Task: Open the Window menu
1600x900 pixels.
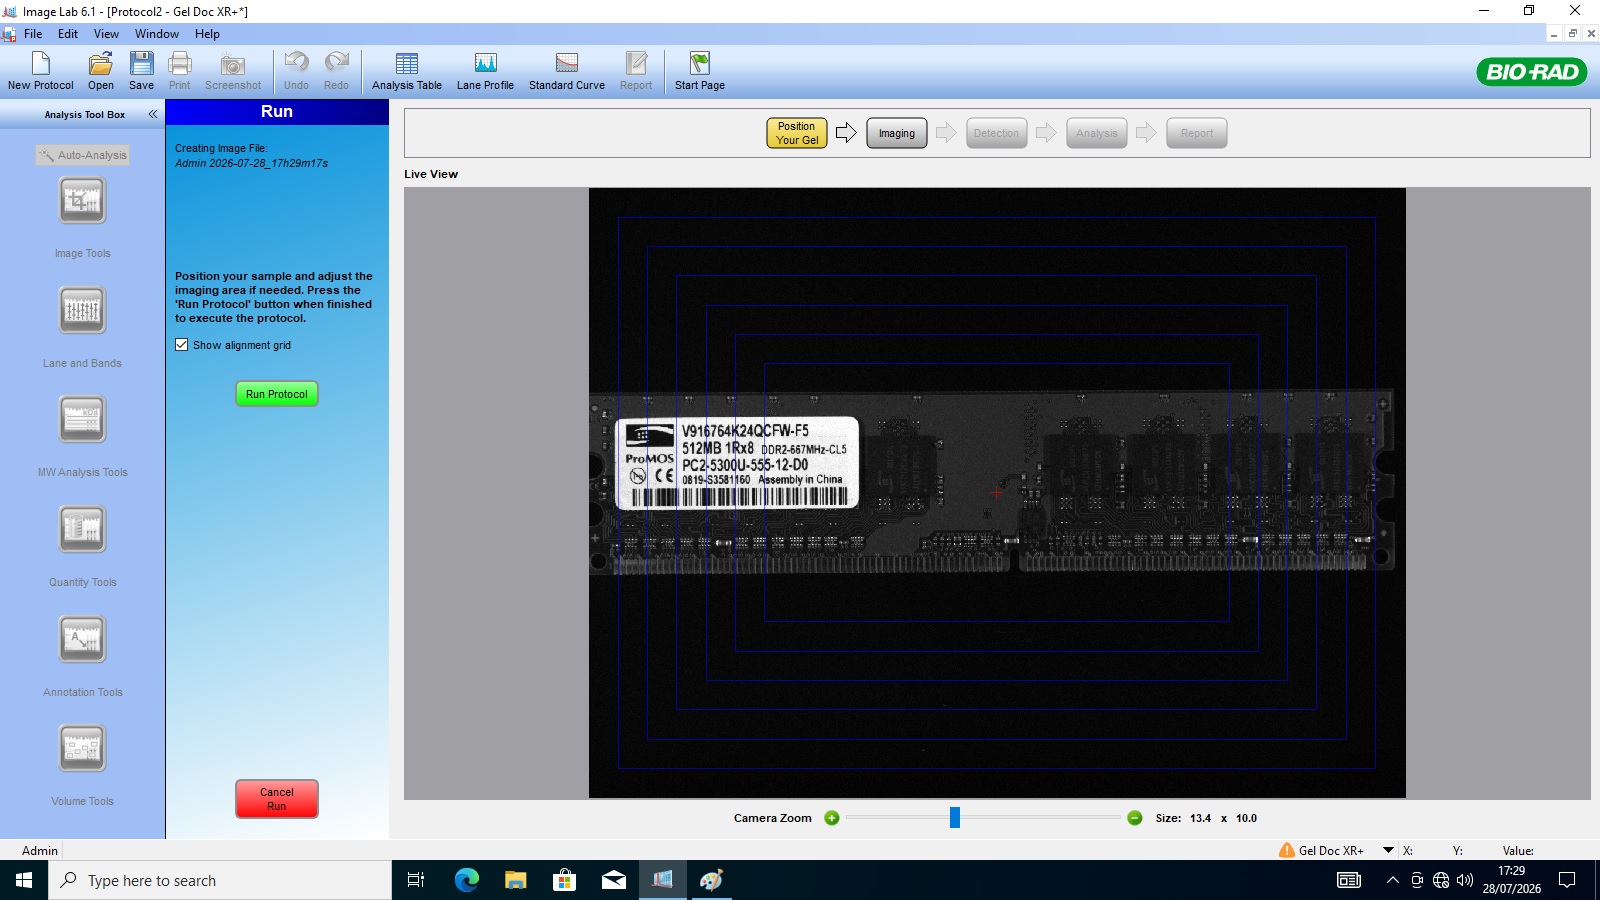Action: pyautogui.click(x=157, y=34)
